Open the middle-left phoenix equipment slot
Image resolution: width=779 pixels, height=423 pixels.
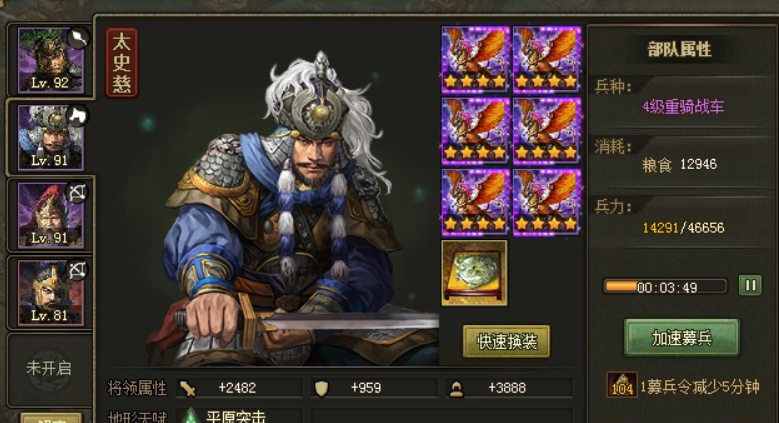(x=475, y=131)
